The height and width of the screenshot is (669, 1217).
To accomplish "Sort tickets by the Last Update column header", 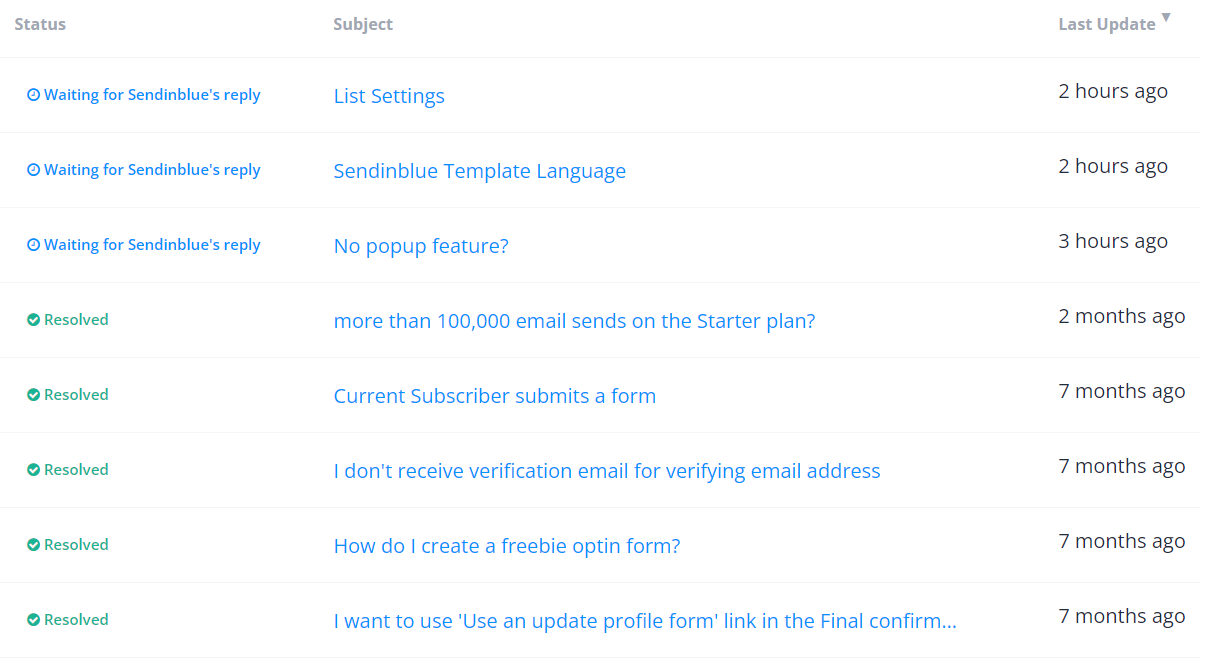I will [x=1107, y=25].
